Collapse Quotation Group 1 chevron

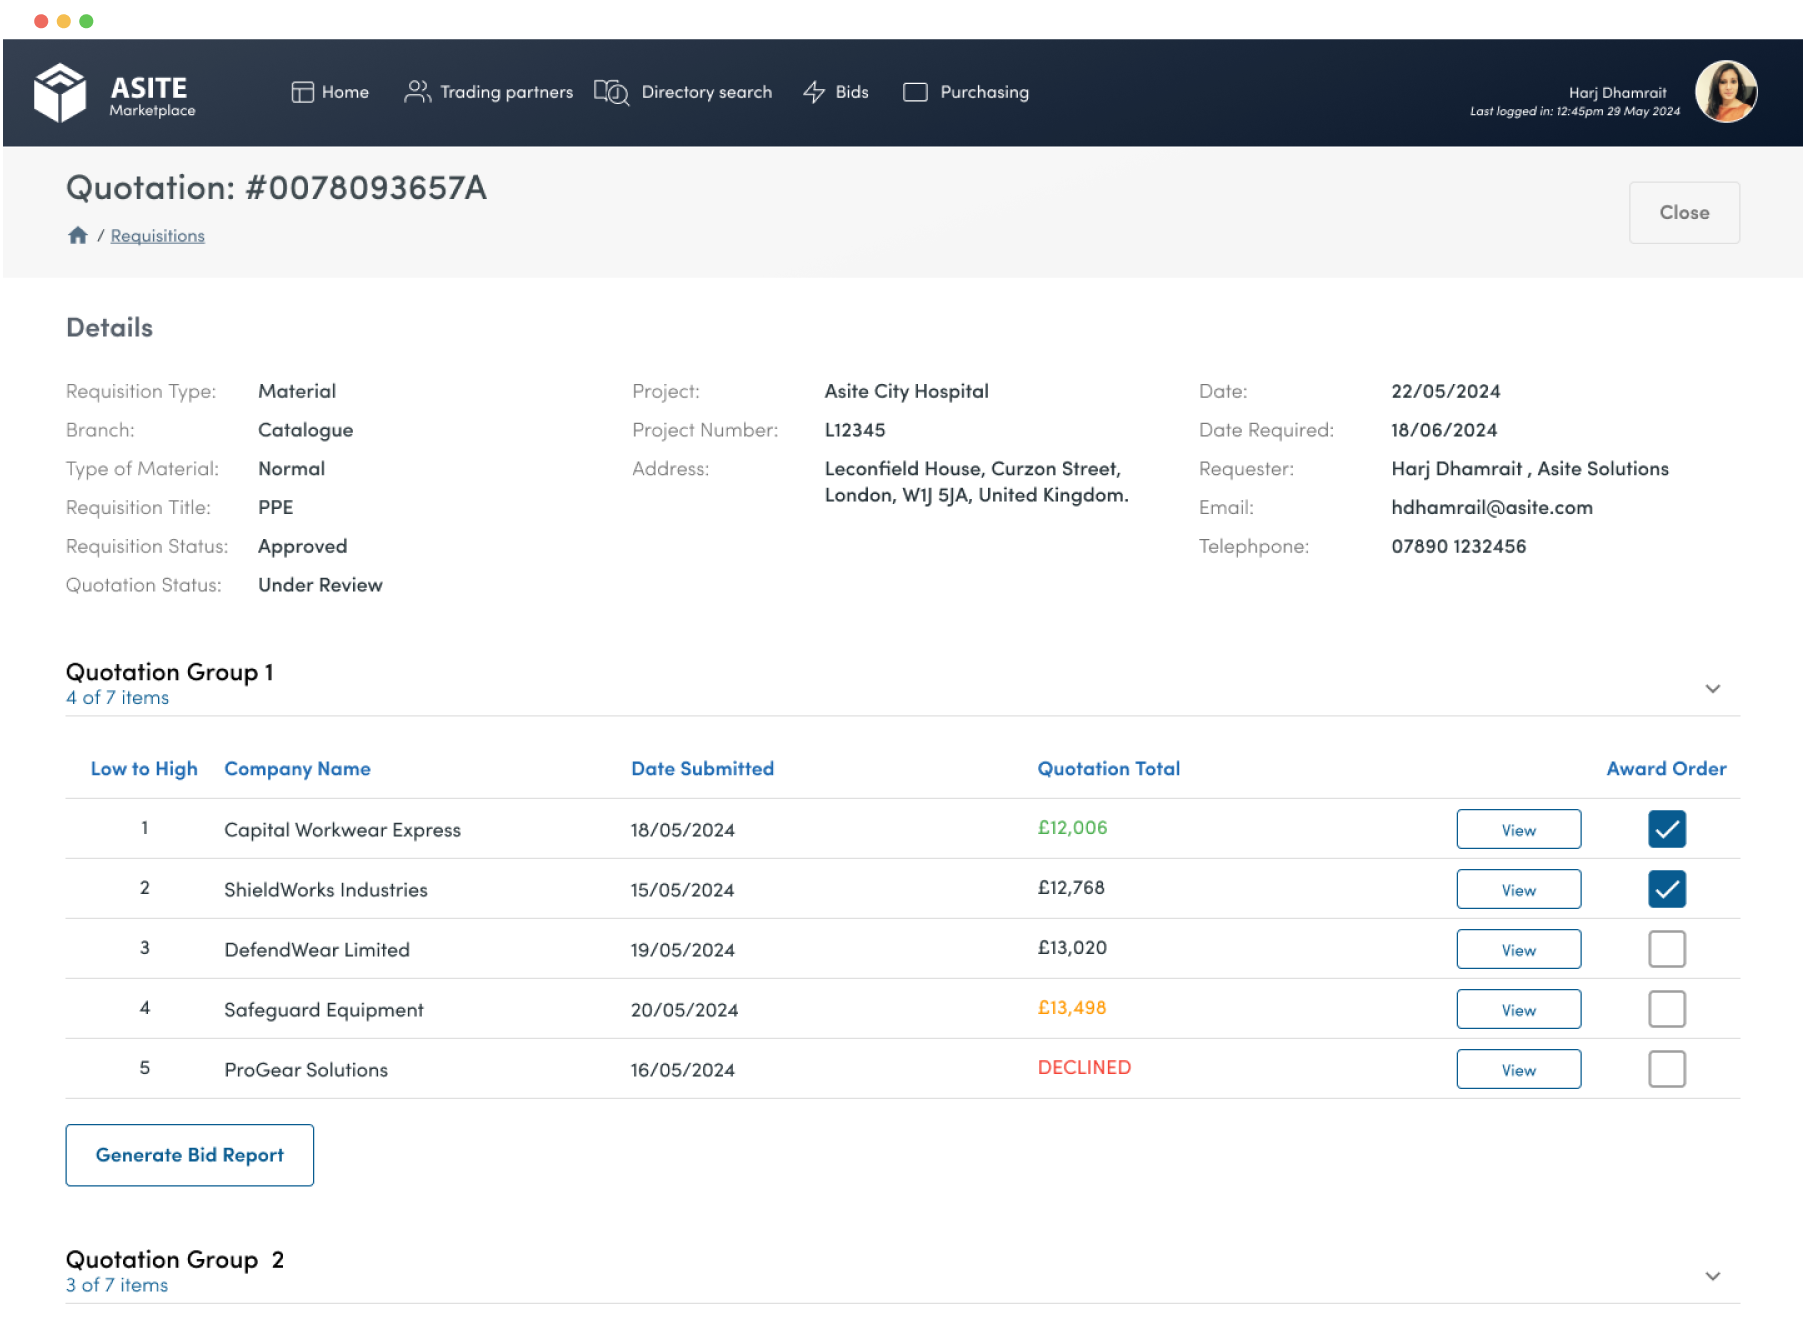[x=1712, y=689]
